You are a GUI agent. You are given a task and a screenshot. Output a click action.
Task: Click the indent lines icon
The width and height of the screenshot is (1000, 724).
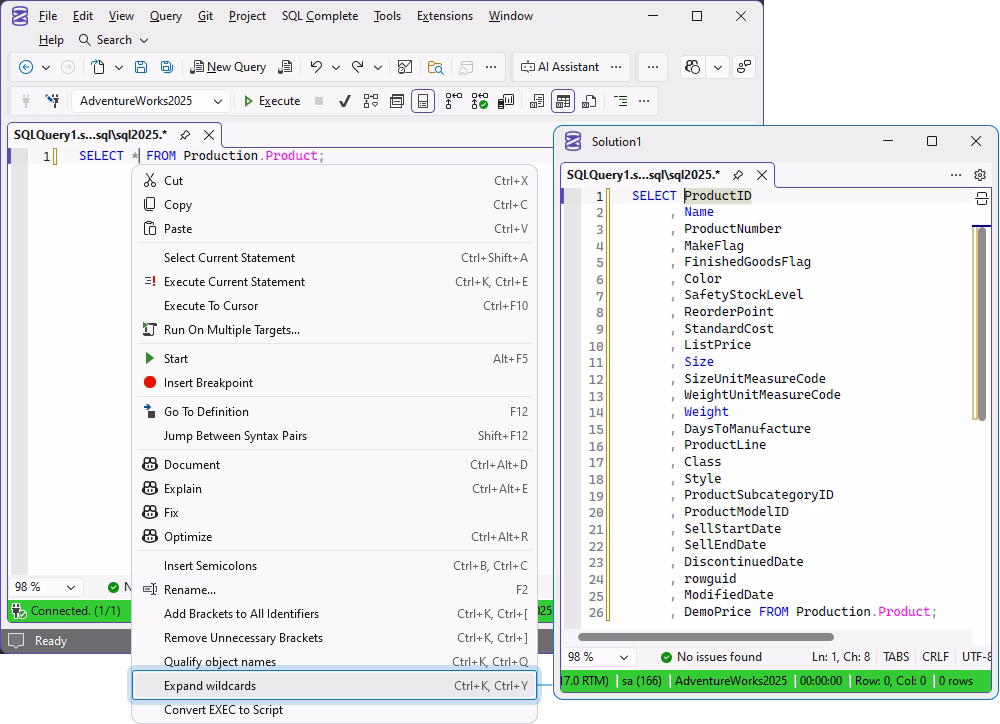click(621, 101)
